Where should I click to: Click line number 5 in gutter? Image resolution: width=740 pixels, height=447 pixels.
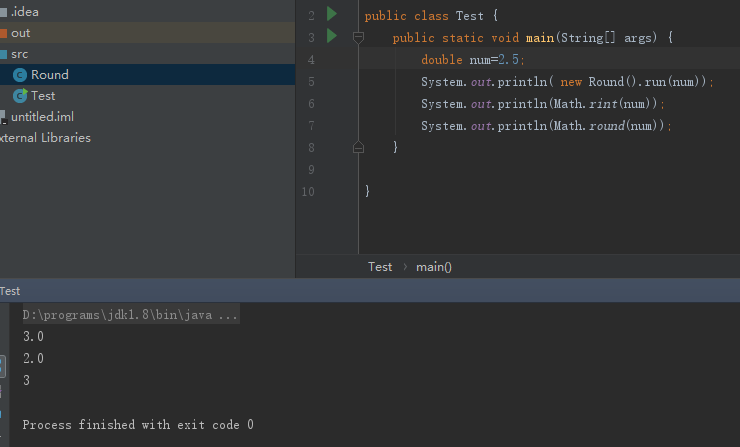click(311, 82)
